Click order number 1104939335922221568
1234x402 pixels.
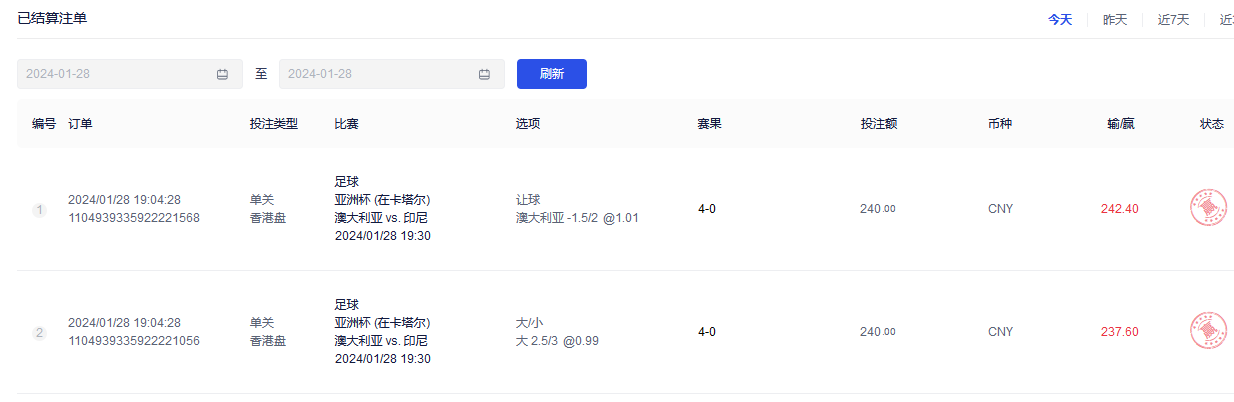pos(134,218)
